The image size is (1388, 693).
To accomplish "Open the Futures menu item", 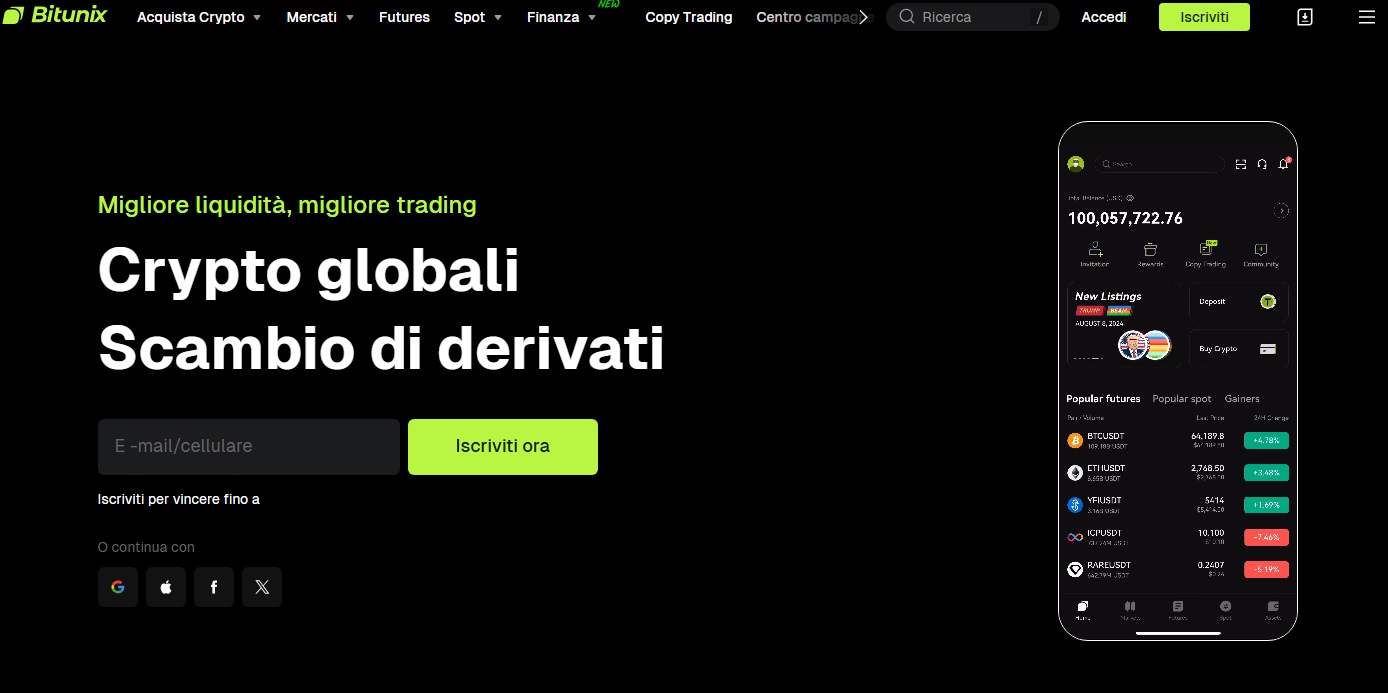I will [x=404, y=17].
